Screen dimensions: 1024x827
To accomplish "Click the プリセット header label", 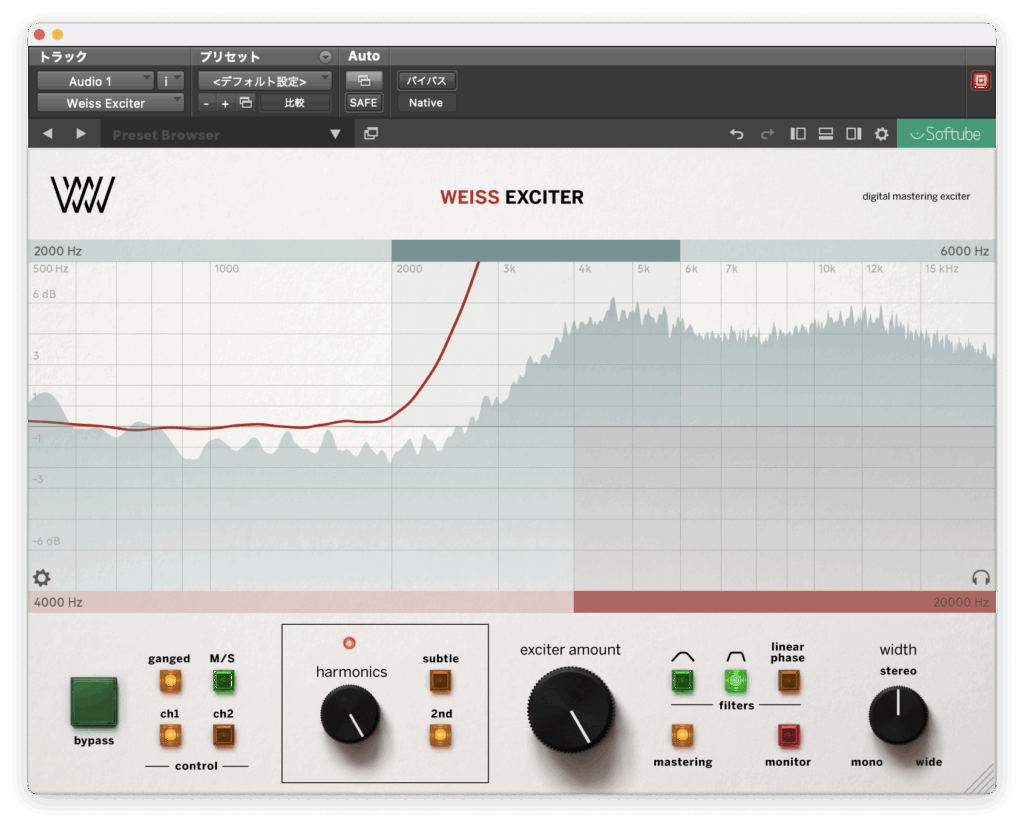I will click(x=229, y=57).
